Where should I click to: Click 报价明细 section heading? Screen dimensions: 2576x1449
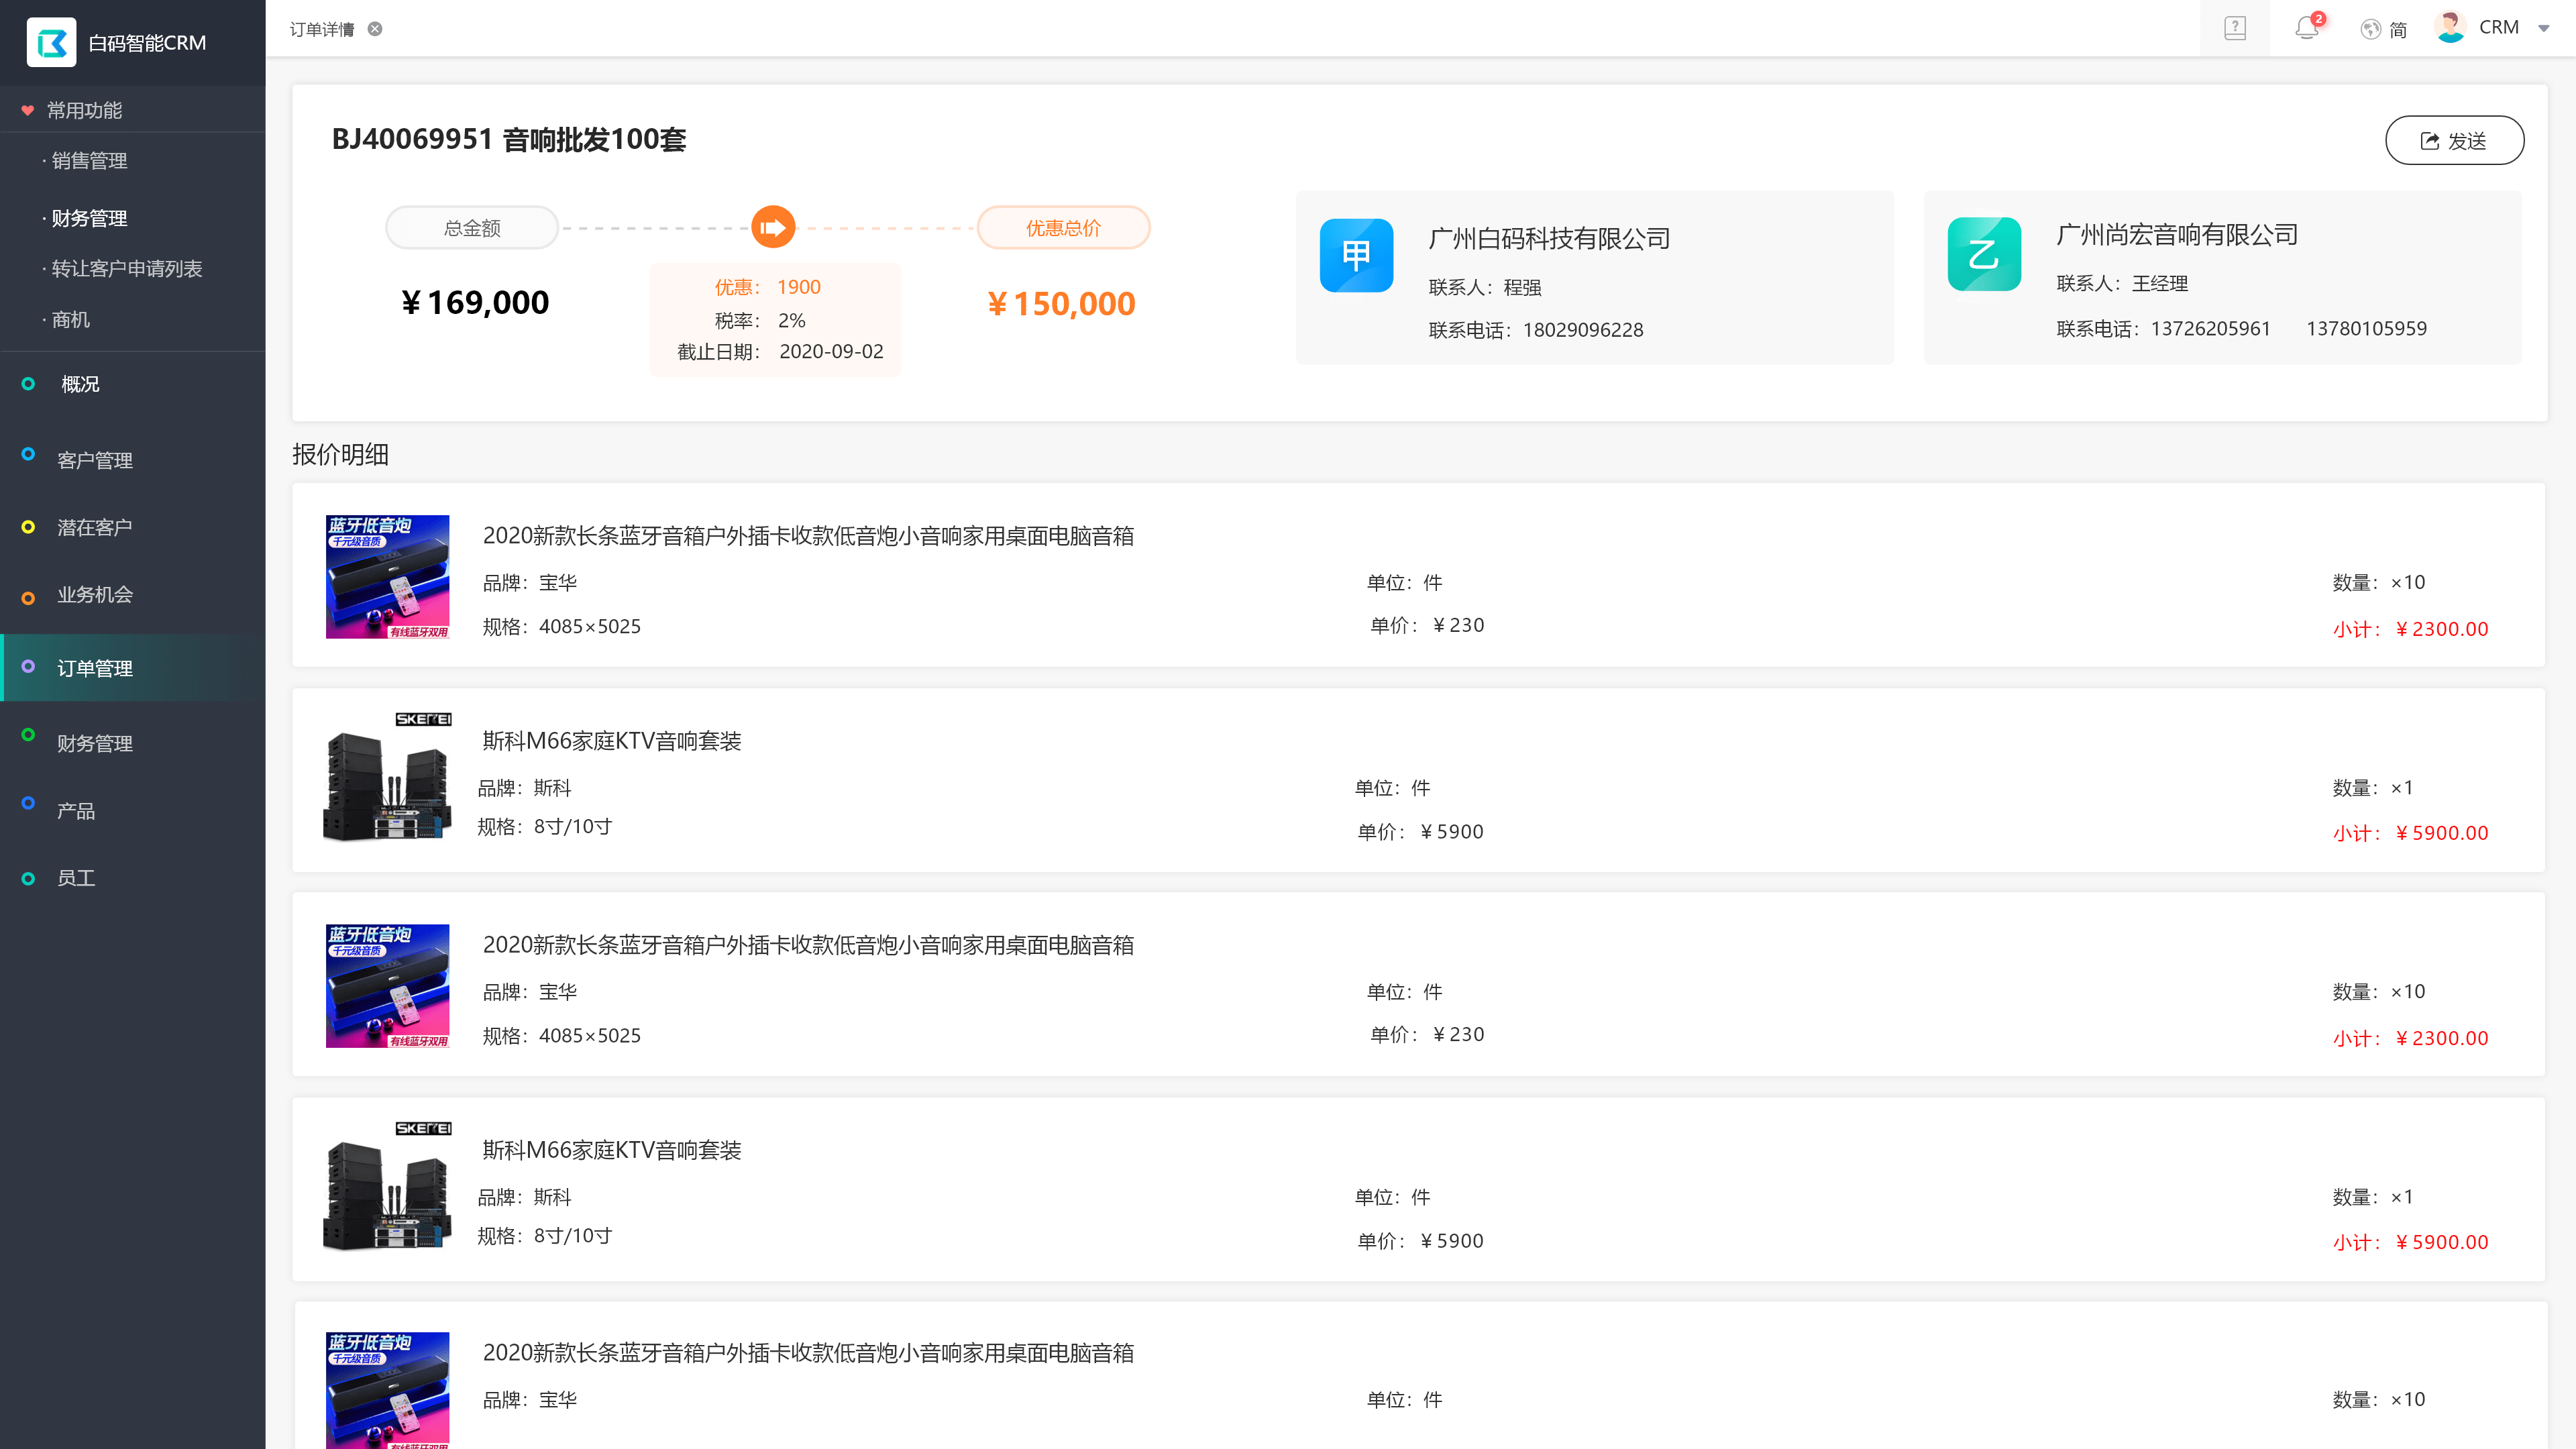pyautogui.click(x=340, y=455)
